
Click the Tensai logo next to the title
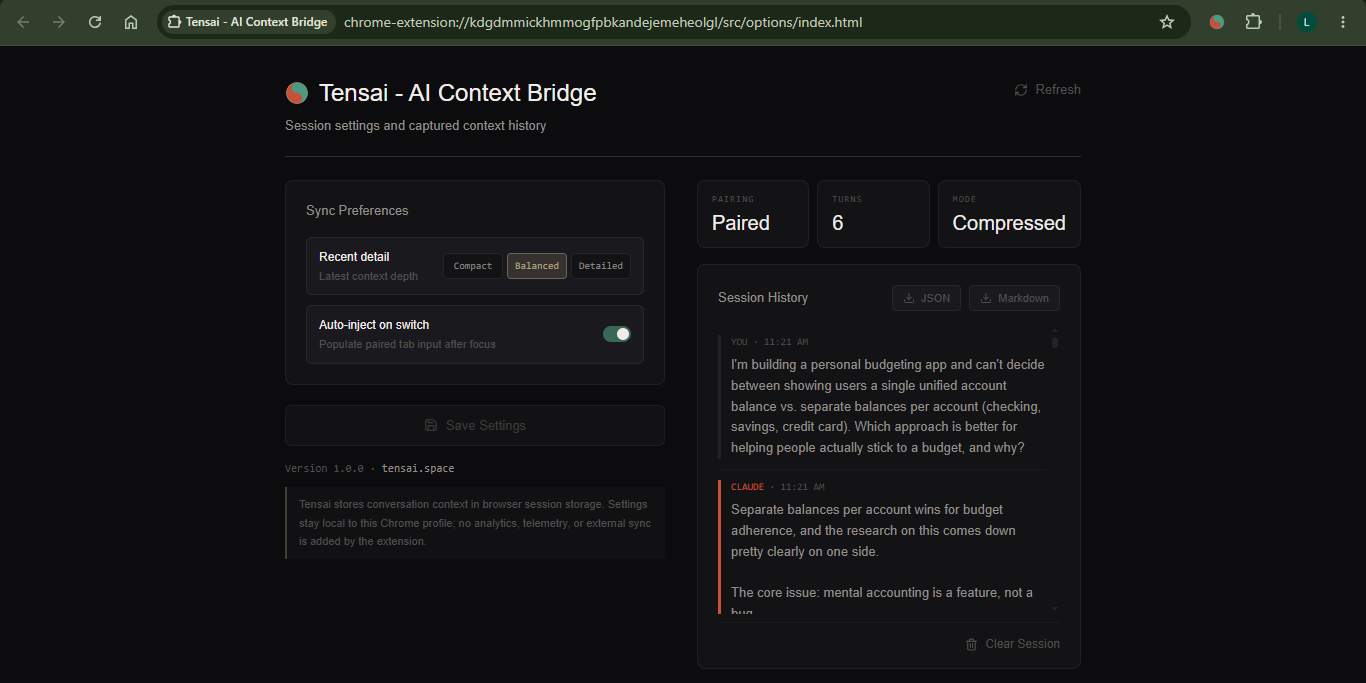click(296, 93)
